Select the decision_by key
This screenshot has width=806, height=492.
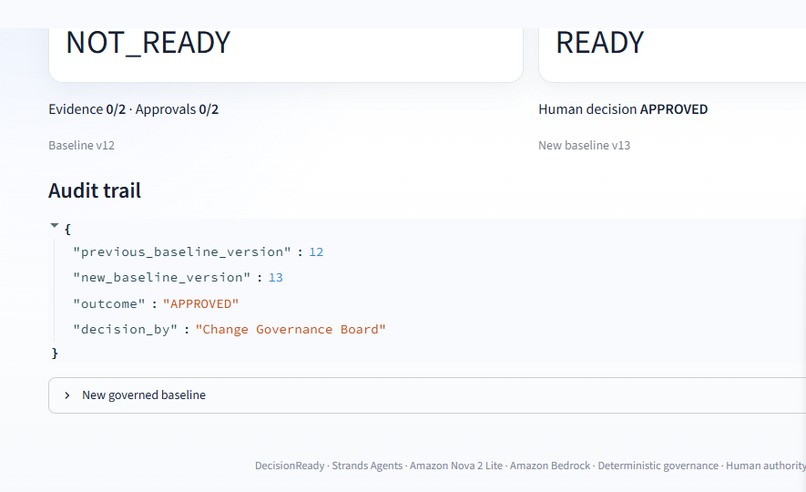click(x=125, y=330)
